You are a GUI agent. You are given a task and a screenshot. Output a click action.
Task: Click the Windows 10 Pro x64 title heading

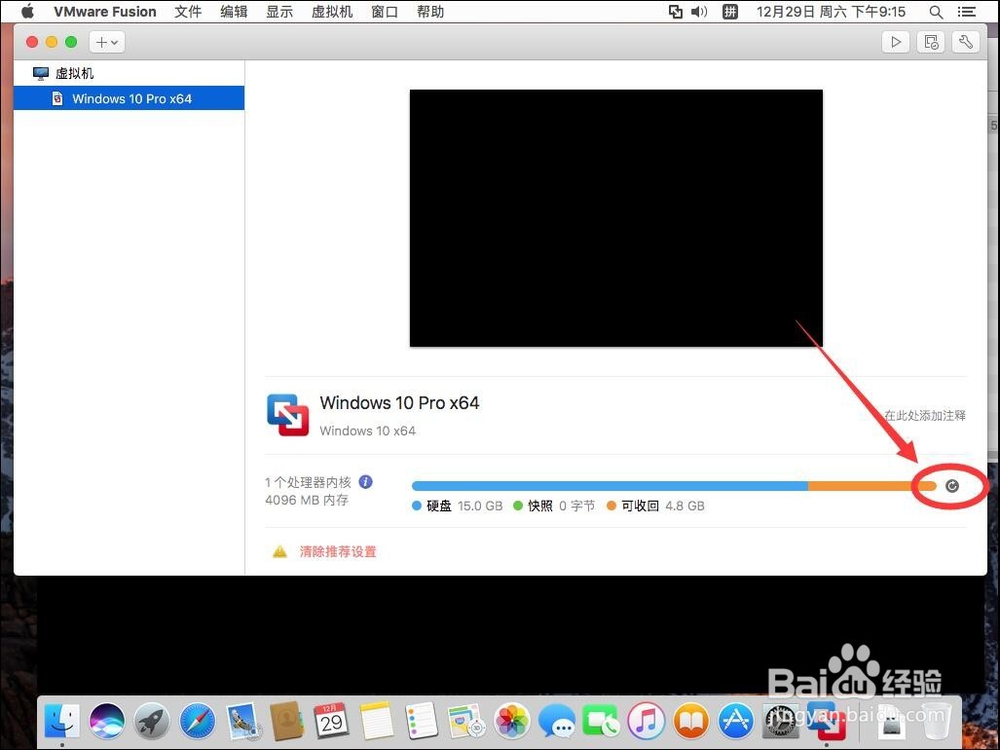click(399, 403)
